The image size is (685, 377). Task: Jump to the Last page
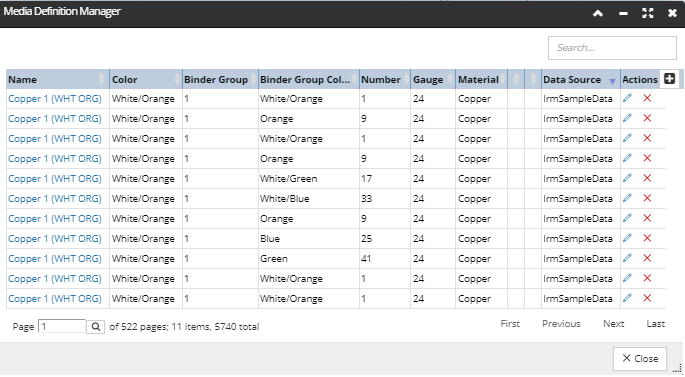coord(655,324)
